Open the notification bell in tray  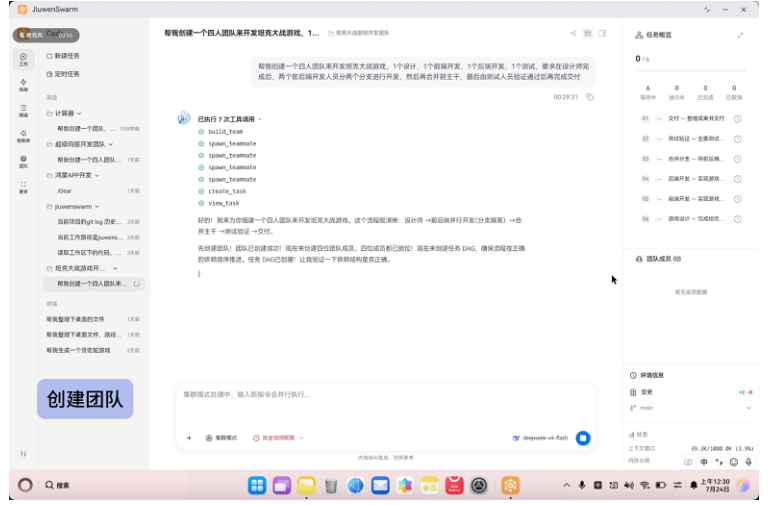pos(693,485)
